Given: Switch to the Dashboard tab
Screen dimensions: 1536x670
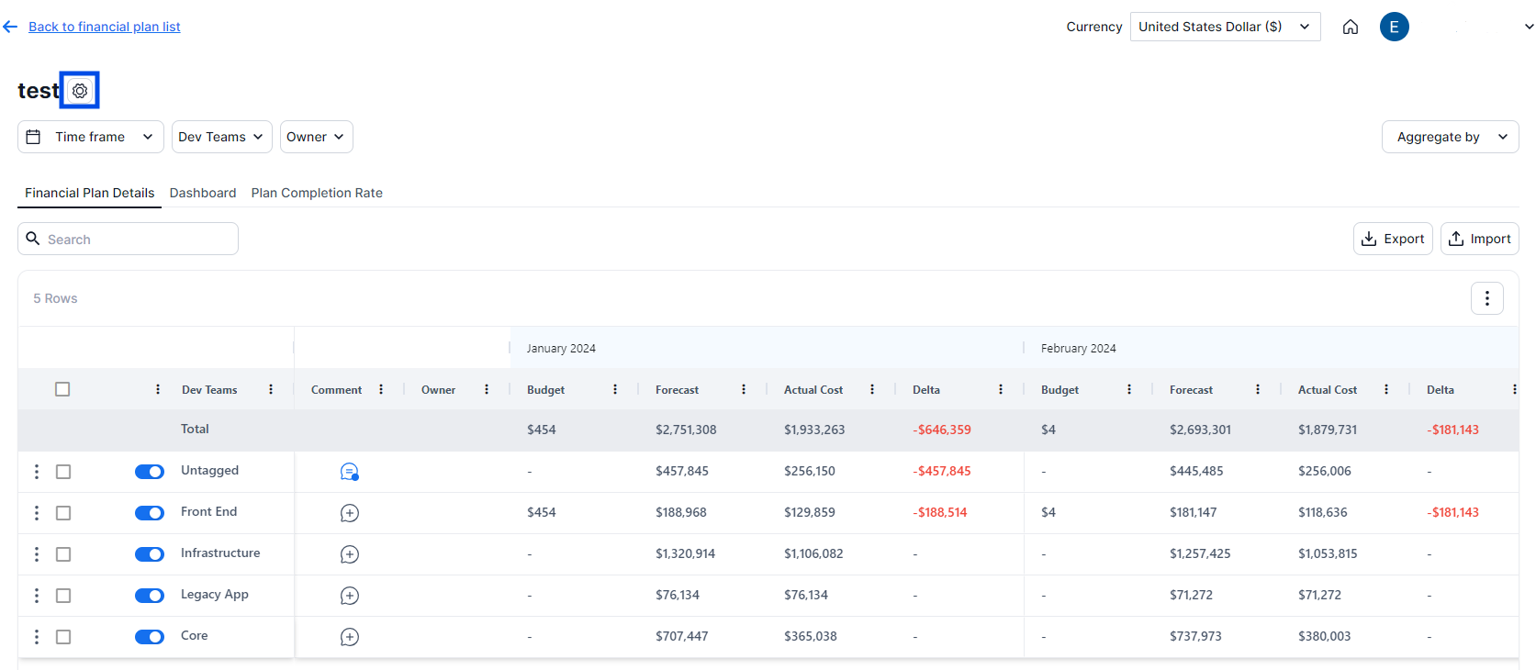Looking at the screenshot, I should (x=203, y=193).
